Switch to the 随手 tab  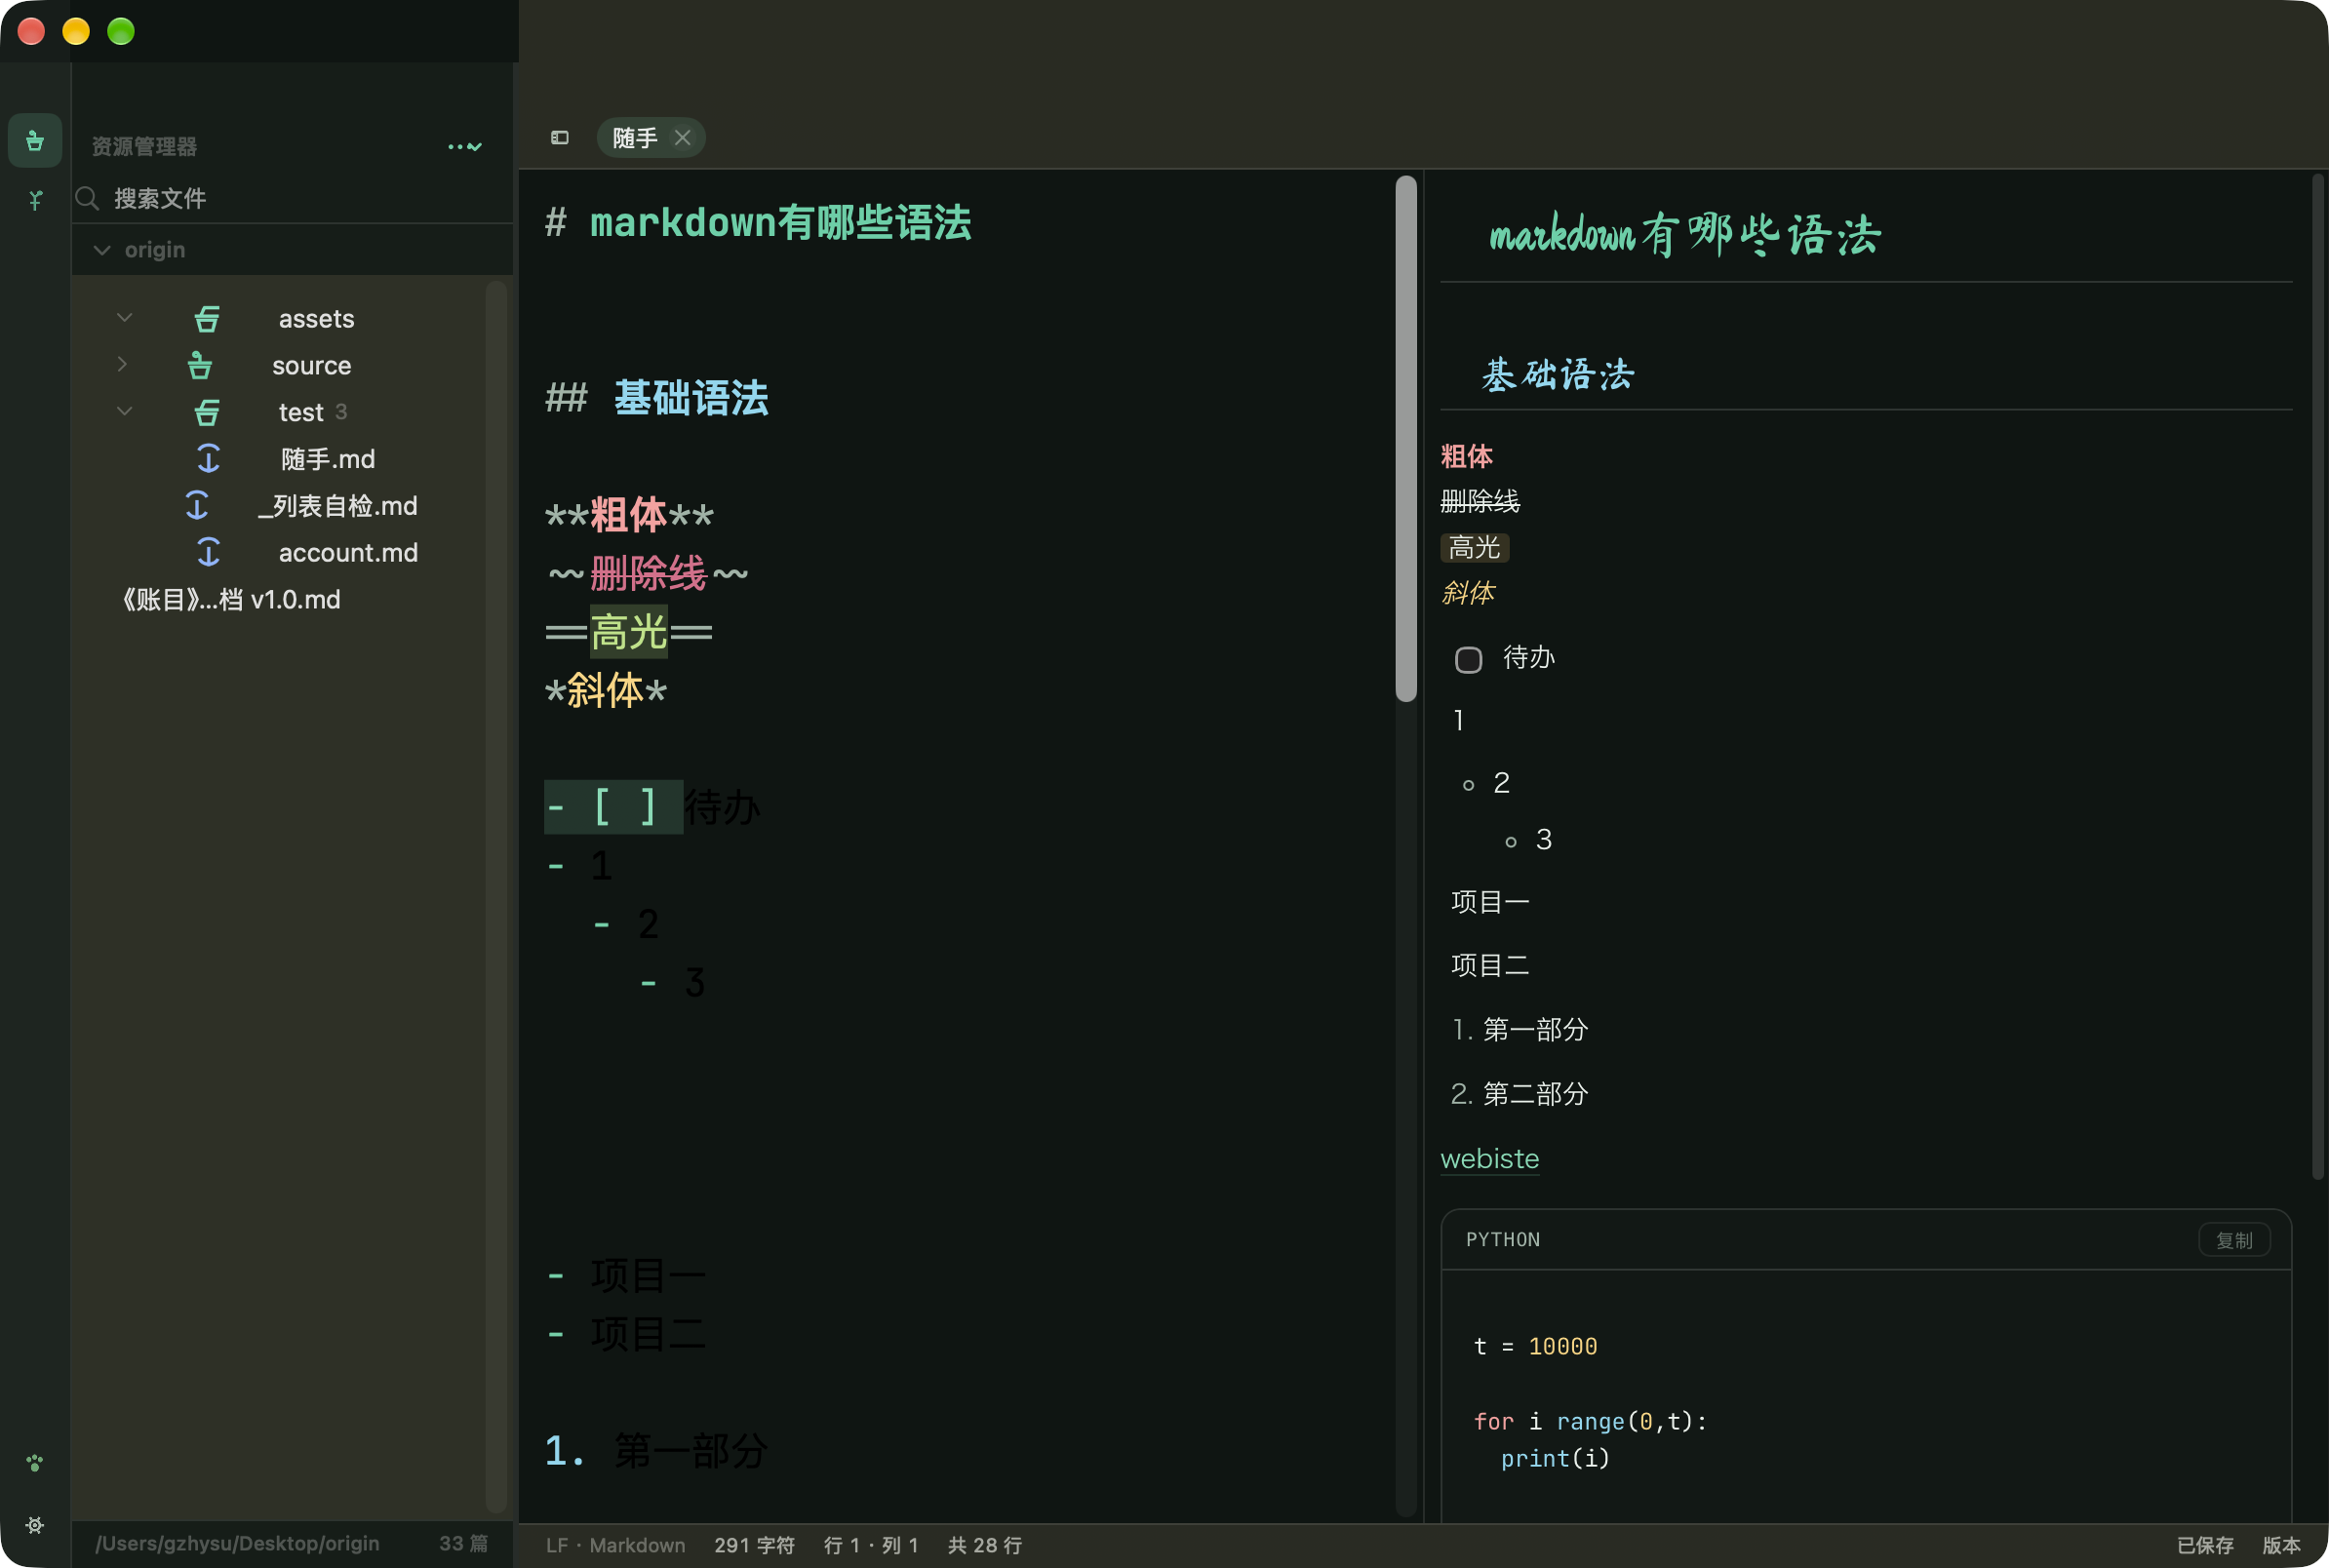635,138
